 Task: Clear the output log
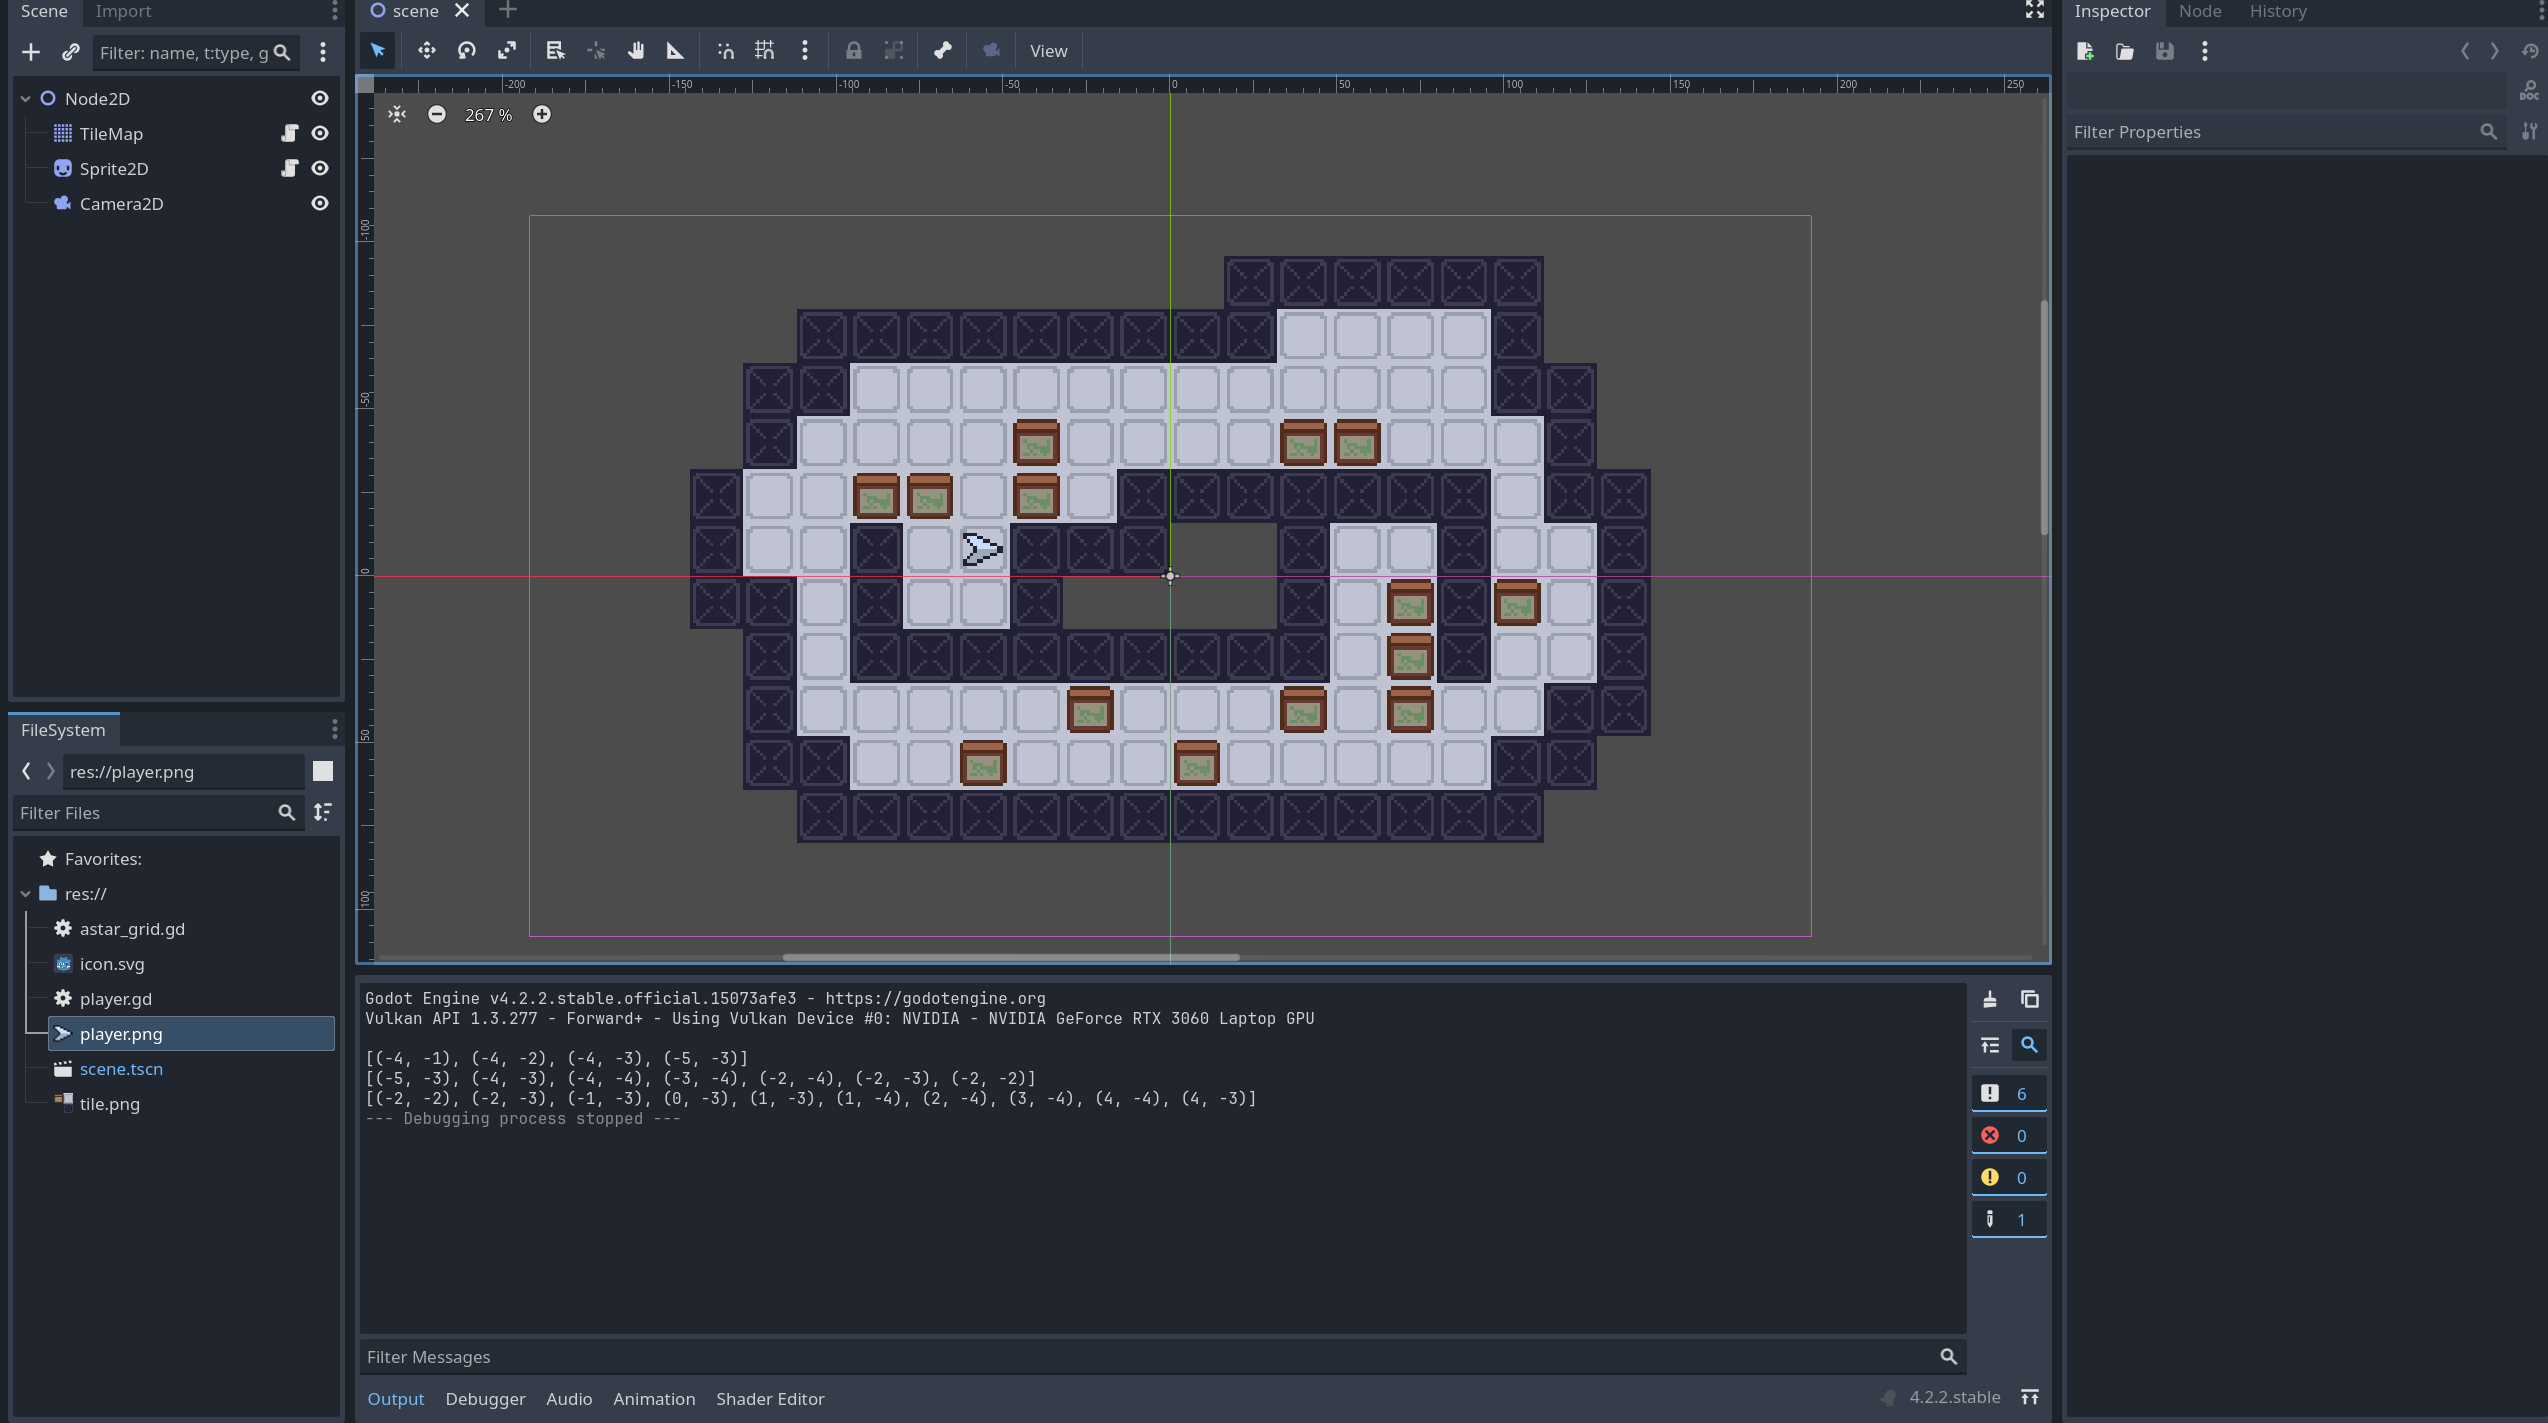(1990, 999)
